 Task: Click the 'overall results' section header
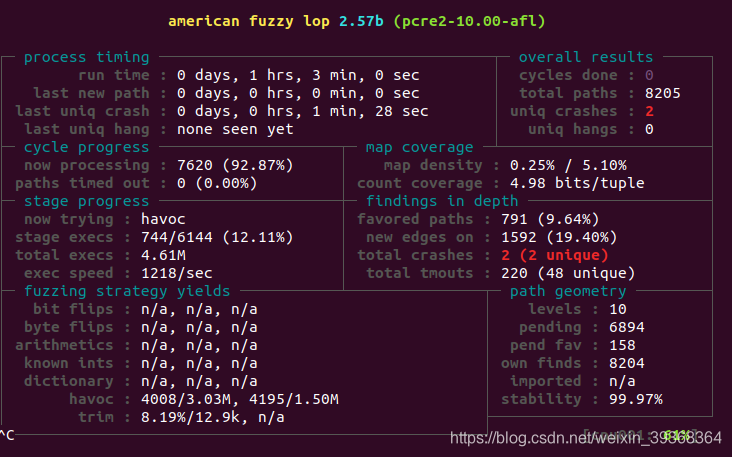(x=585, y=57)
